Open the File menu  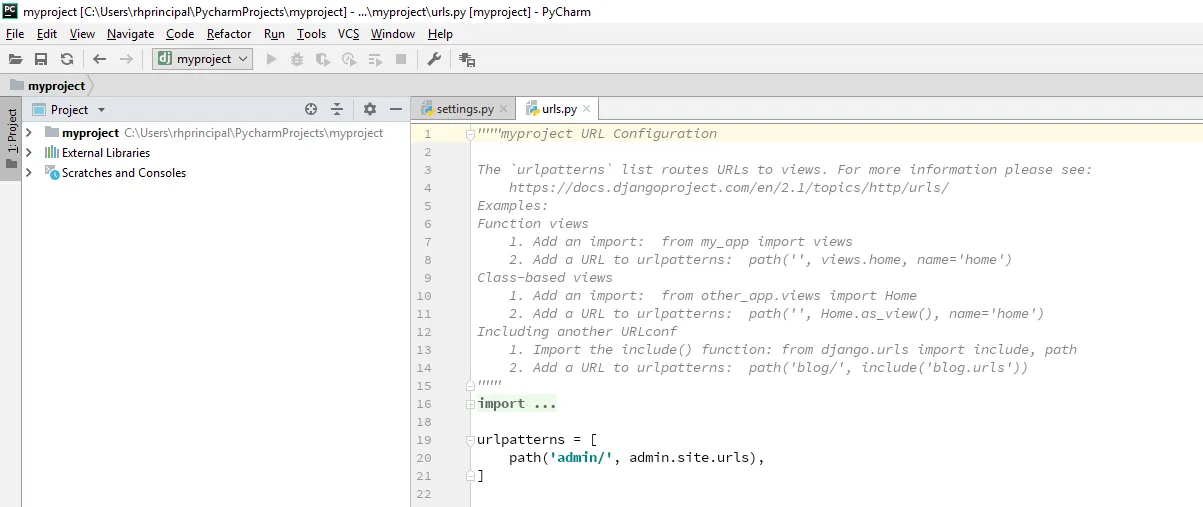click(x=15, y=34)
